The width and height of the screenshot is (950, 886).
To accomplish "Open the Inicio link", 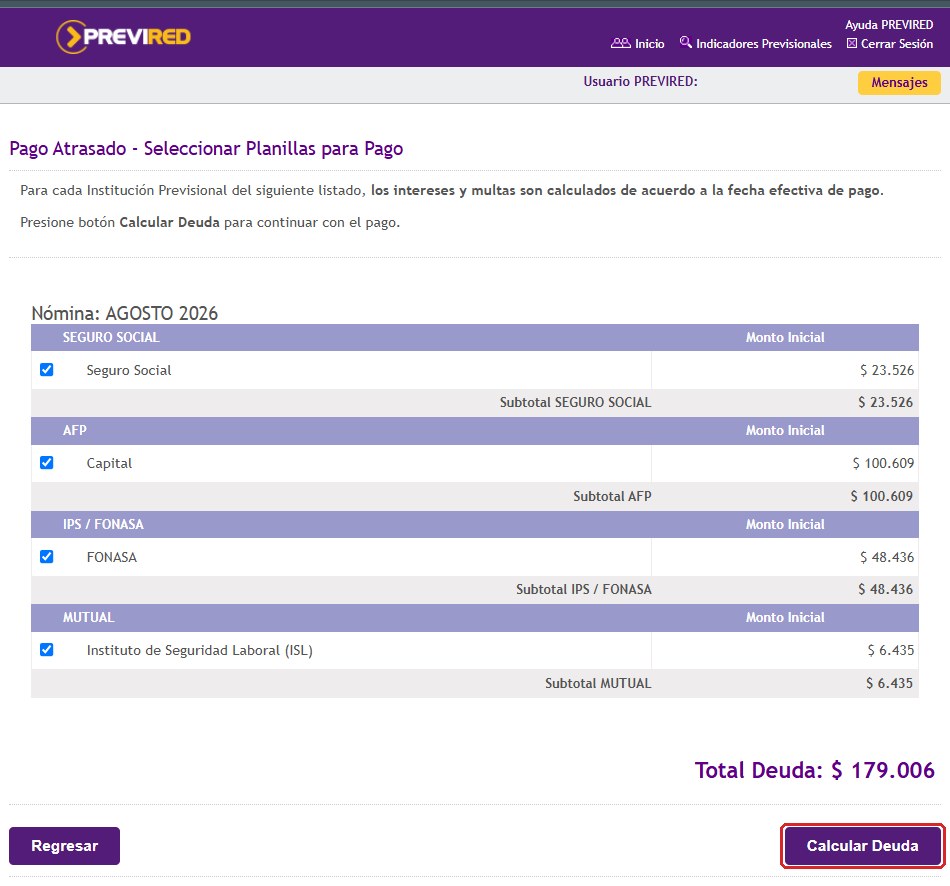I will 649,44.
